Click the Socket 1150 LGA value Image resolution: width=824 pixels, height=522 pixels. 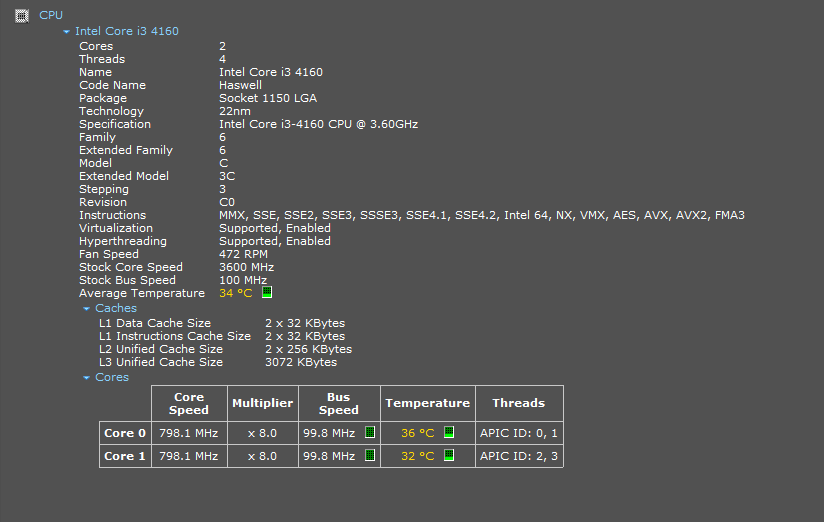pos(268,98)
